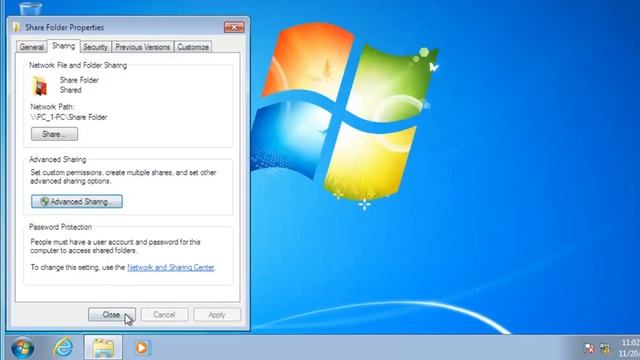The image size is (640, 360).
Task: Click the Share... button
Action: click(54, 134)
